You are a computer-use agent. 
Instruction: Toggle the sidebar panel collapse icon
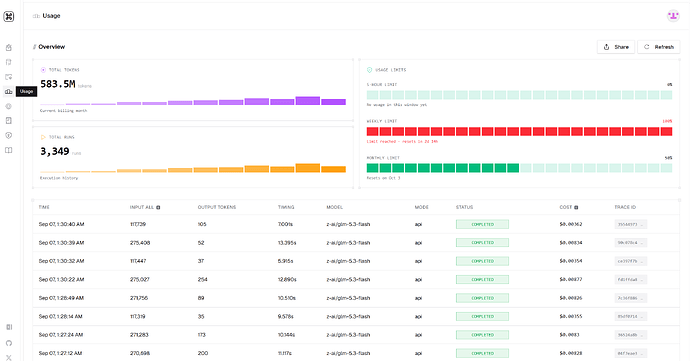pos(9,327)
